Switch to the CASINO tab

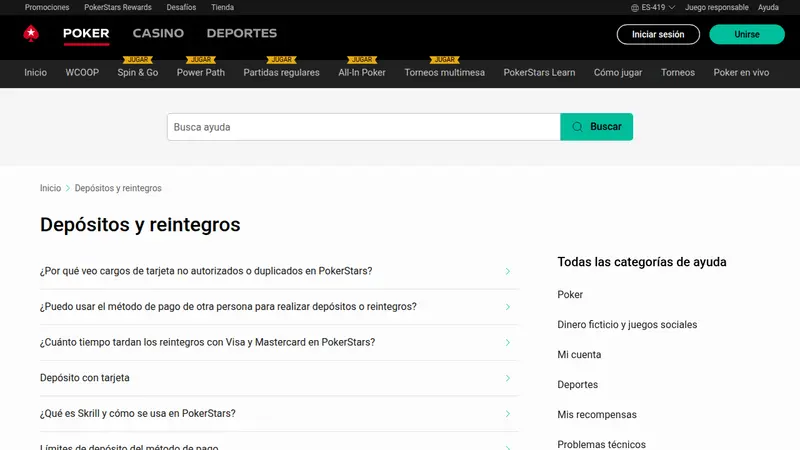[158, 34]
